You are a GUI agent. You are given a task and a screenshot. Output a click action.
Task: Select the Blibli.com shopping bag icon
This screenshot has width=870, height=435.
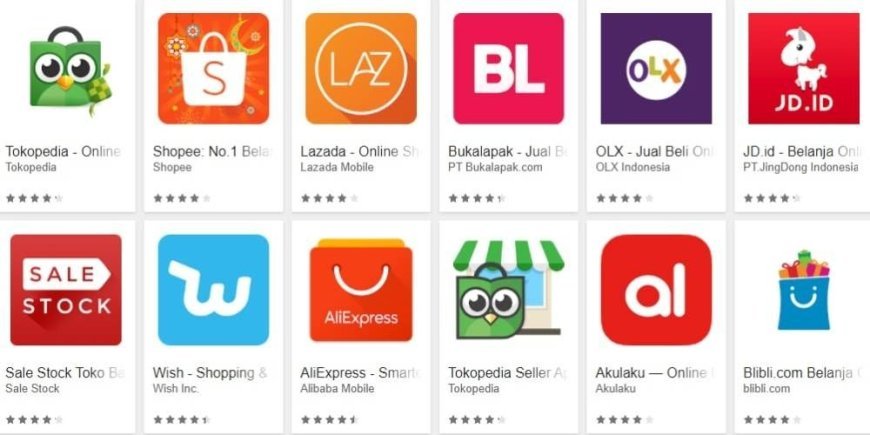coord(804,290)
